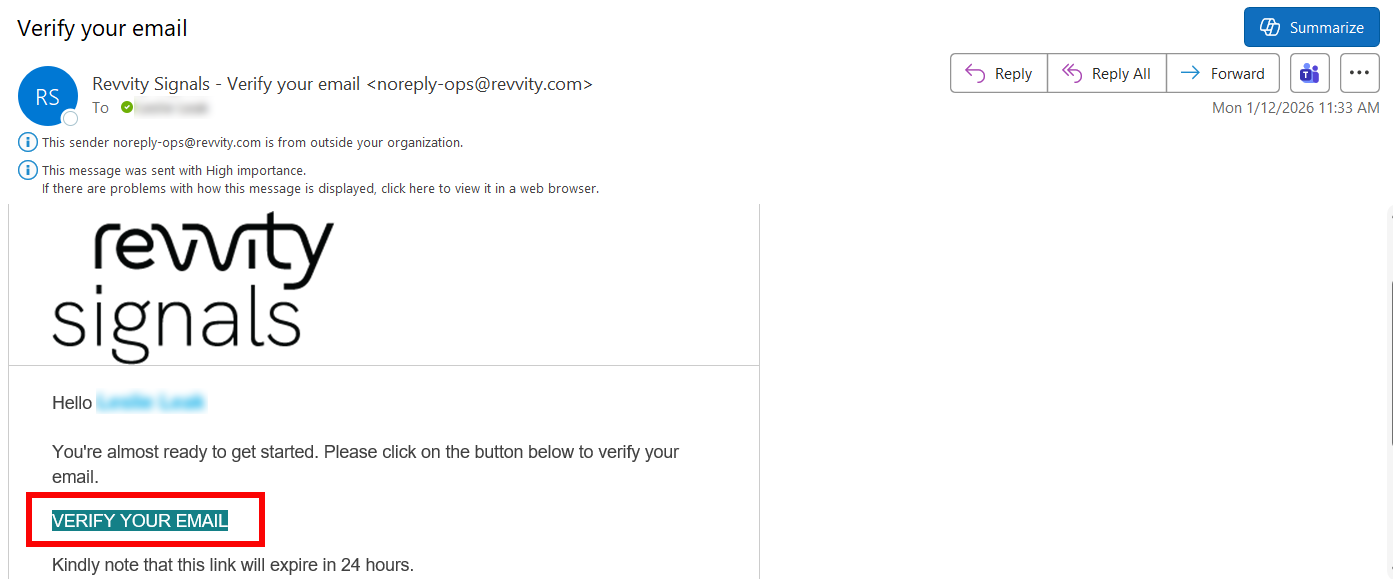Click the blurred name after Hello greeting
The image size is (1393, 579).
point(151,403)
